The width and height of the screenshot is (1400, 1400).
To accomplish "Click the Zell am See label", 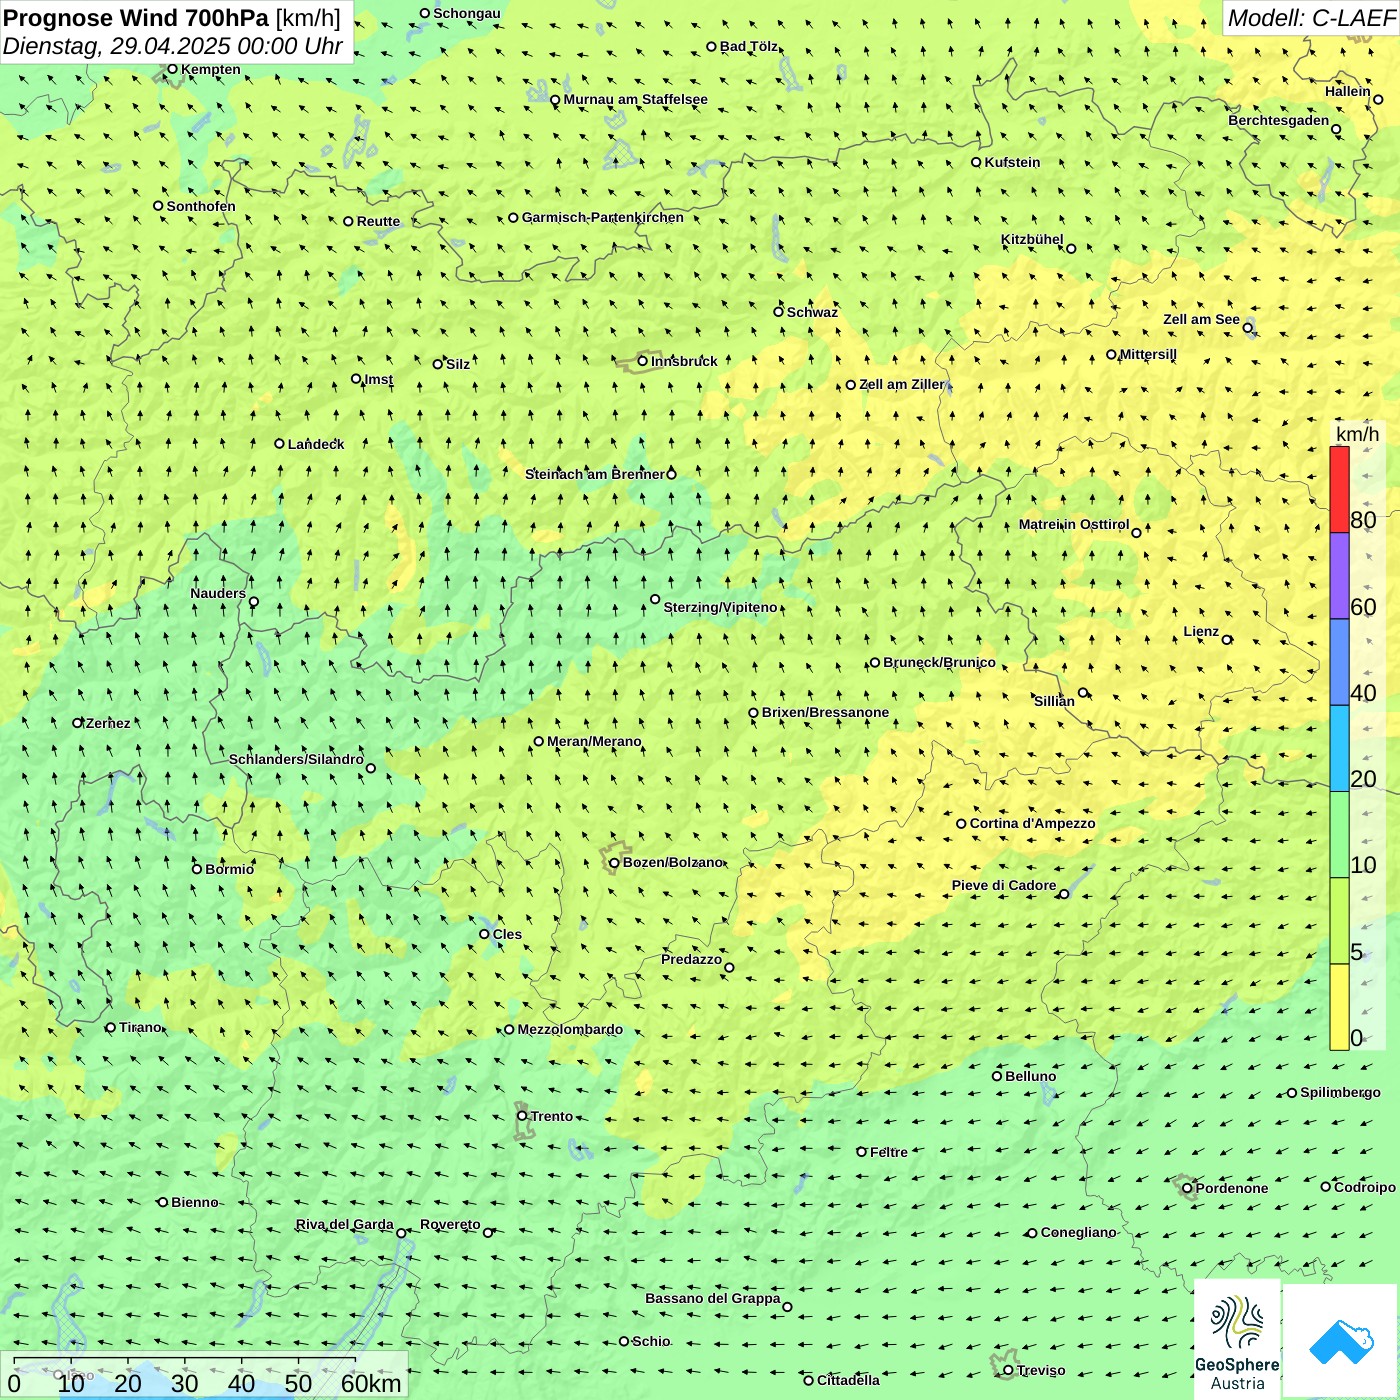I will [x=1201, y=319].
